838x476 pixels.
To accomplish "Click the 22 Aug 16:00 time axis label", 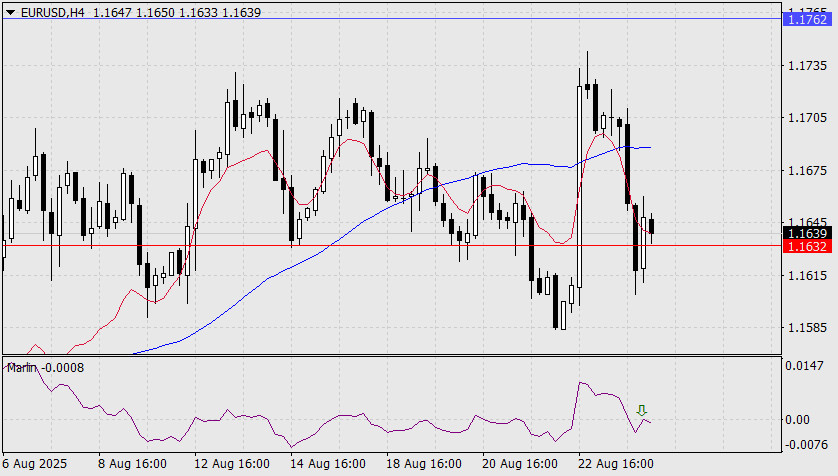I will pyautogui.click(x=616, y=464).
